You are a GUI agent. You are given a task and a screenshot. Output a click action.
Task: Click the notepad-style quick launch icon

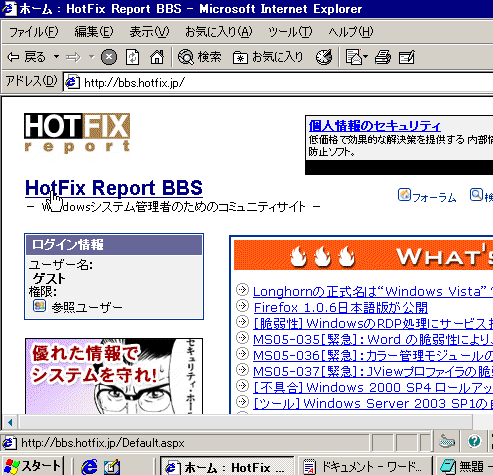point(112,467)
